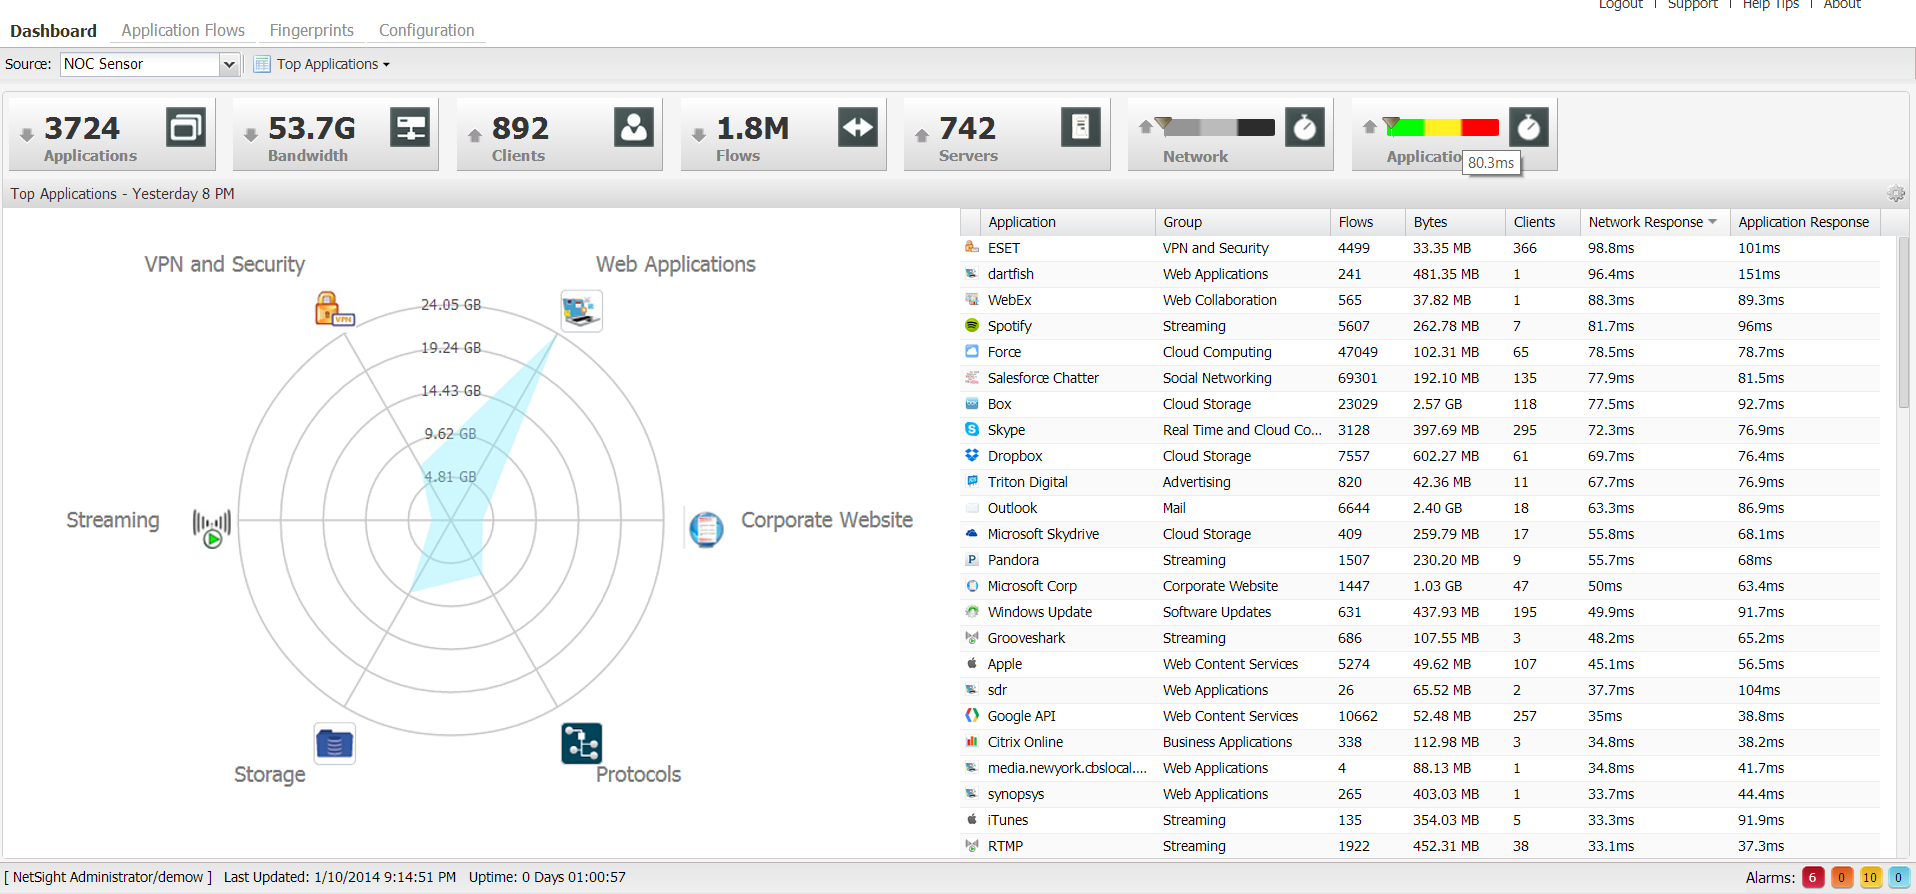
Task: Click the Support link
Action: click(x=1692, y=5)
